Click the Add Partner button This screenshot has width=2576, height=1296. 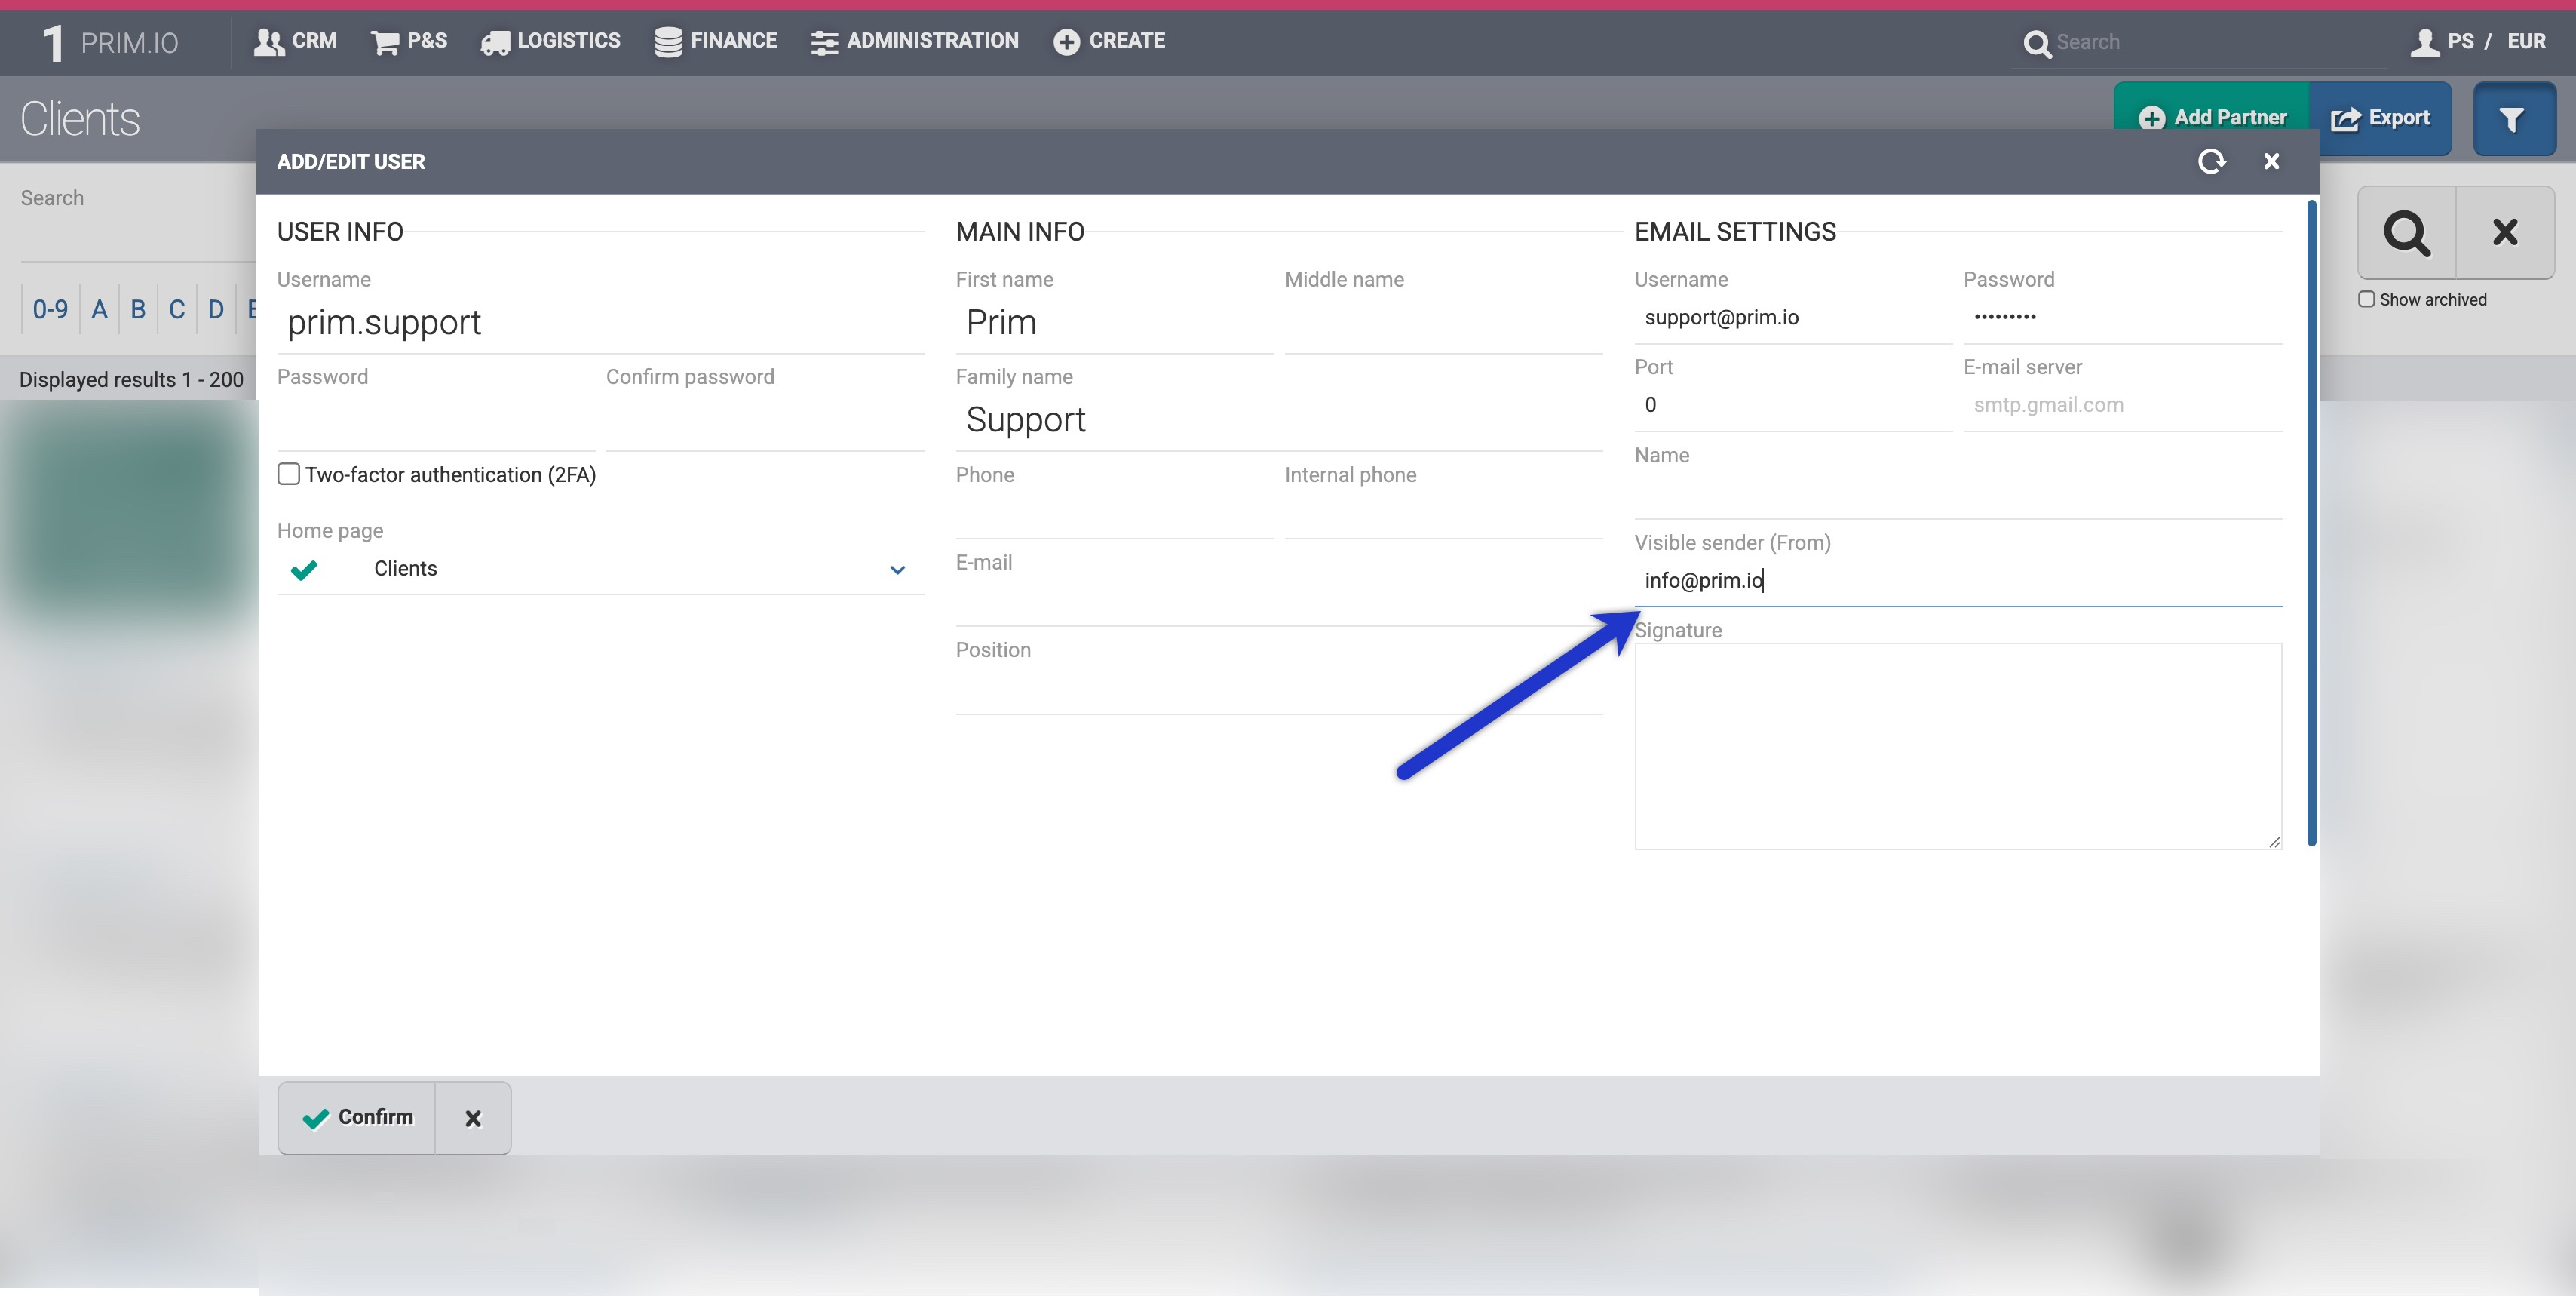(2212, 118)
